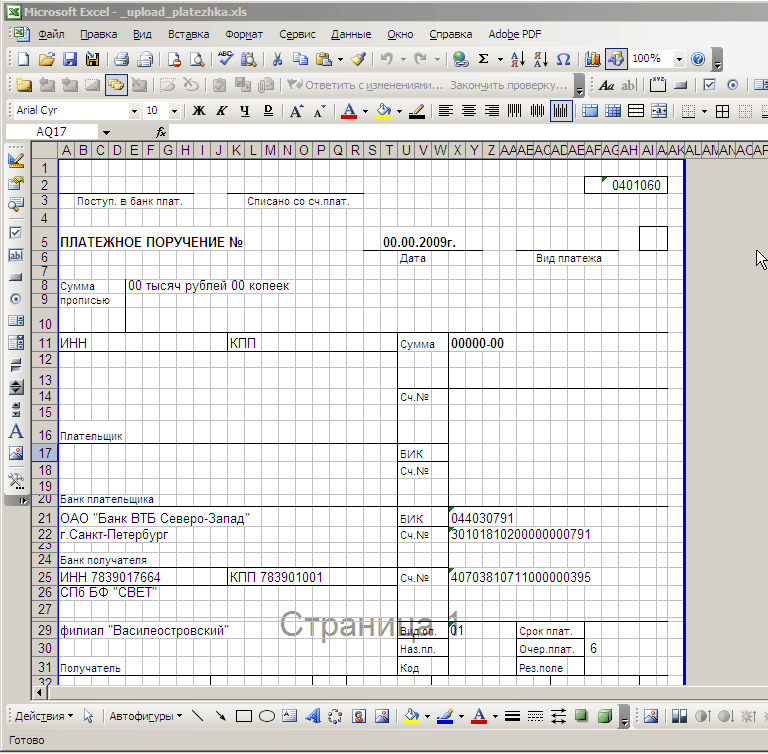The height and width of the screenshot is (754, 768).
Task: Click the checkbox control in the left toolbox
Action: point(15,232)
